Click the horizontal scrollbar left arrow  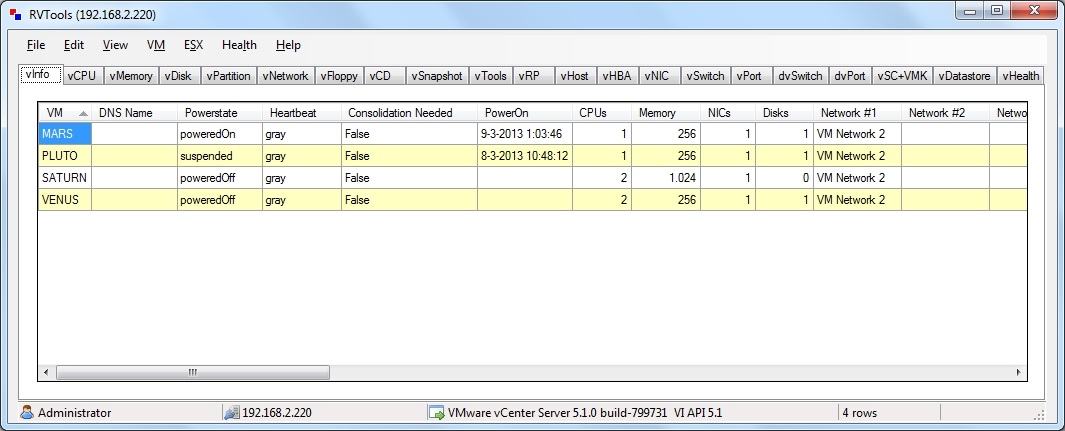(46, 372)
